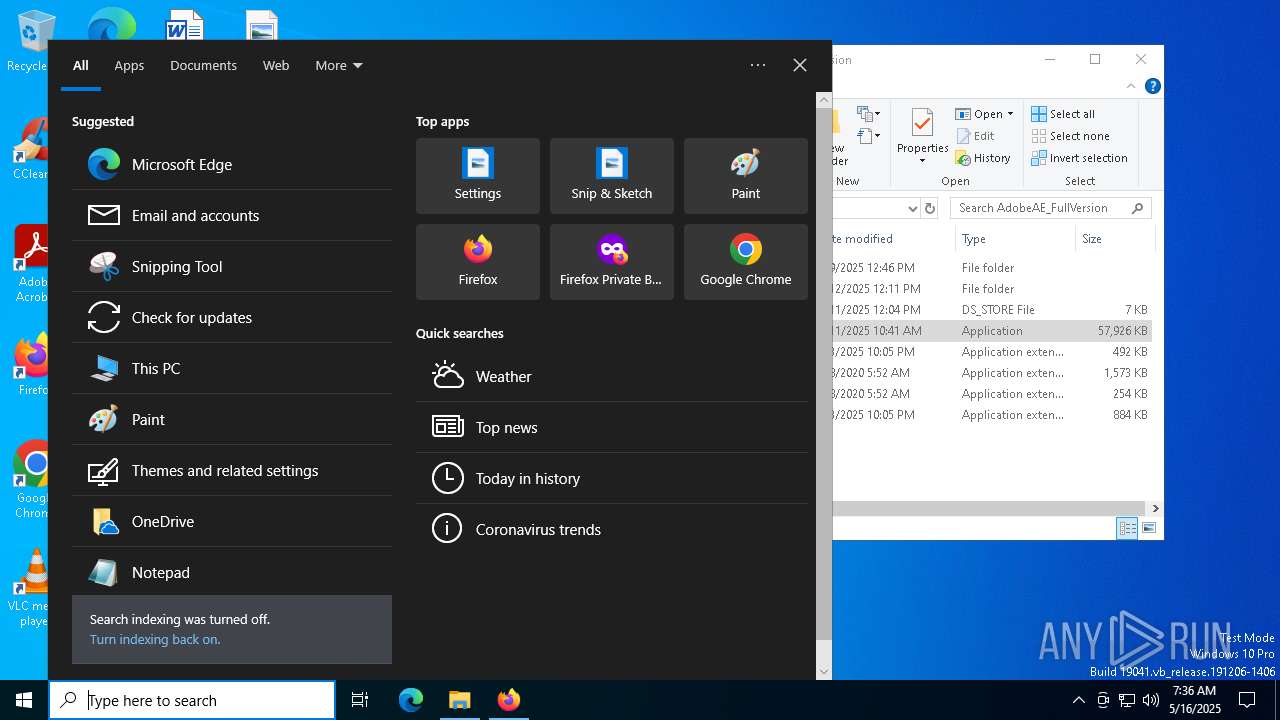Launch Notepad from Suggested list

click(x=232, y=572)
